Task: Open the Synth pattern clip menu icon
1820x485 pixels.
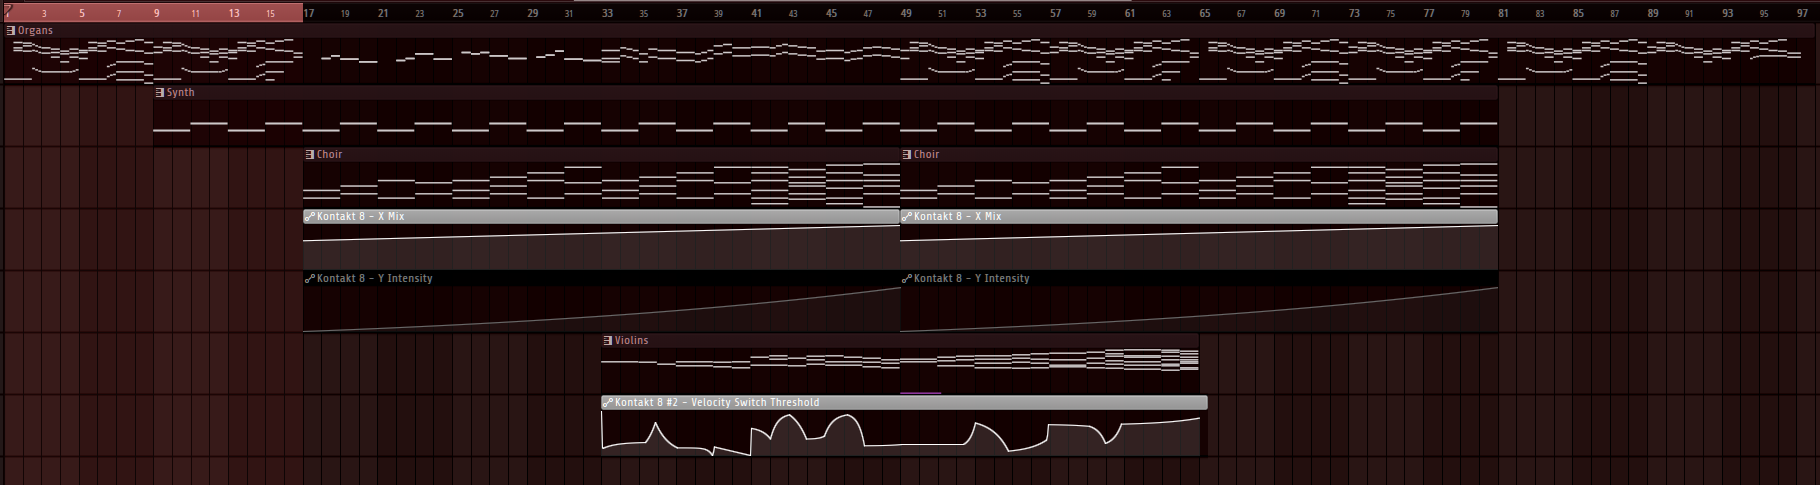Action: pos(160,93)
